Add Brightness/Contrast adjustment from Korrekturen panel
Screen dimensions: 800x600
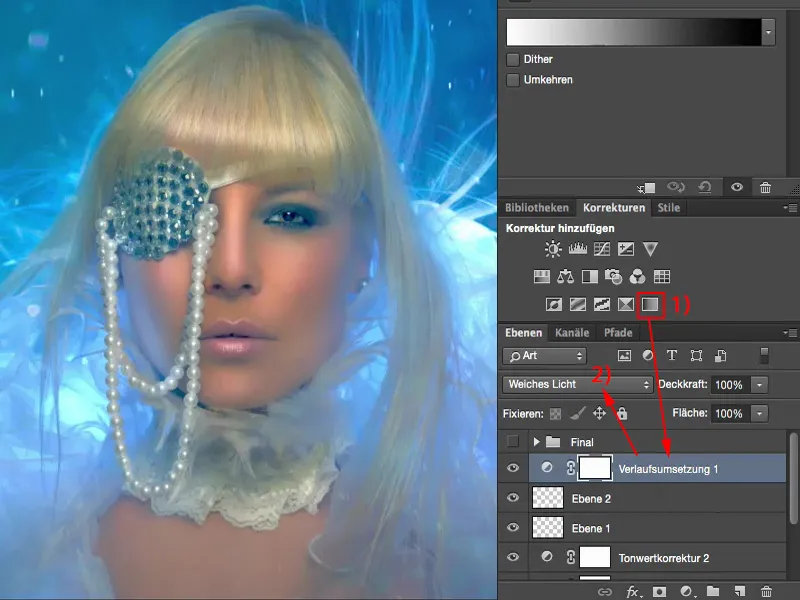(x=553, y=249)
